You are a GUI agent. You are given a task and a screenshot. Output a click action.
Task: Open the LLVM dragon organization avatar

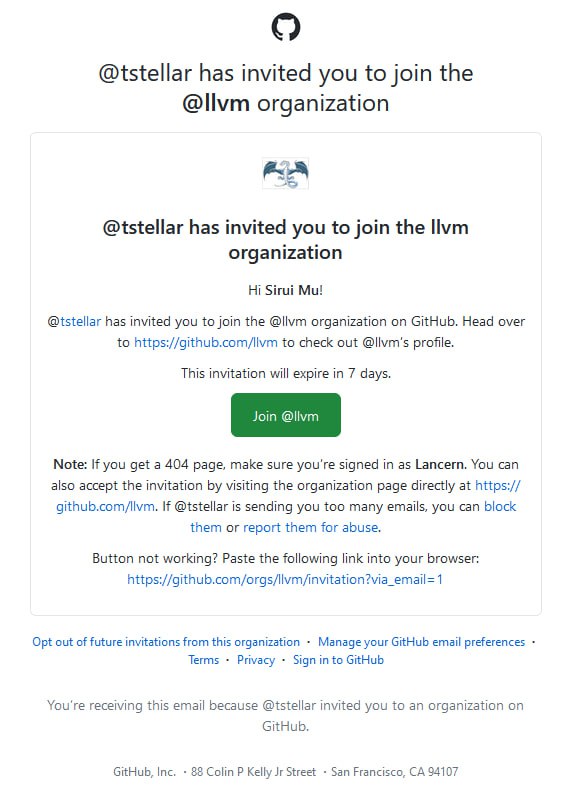[x=285, y=174]
